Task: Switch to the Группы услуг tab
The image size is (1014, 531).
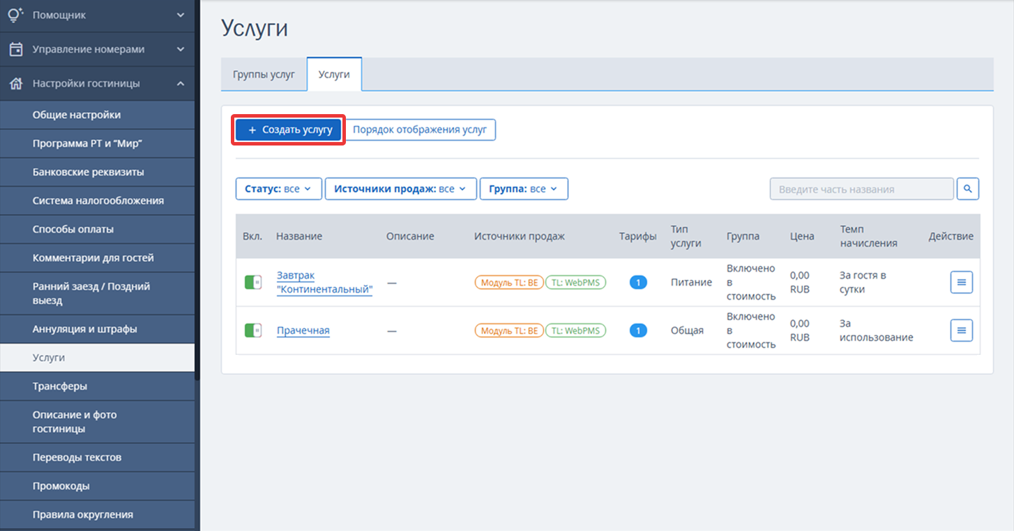Action: 264,74
